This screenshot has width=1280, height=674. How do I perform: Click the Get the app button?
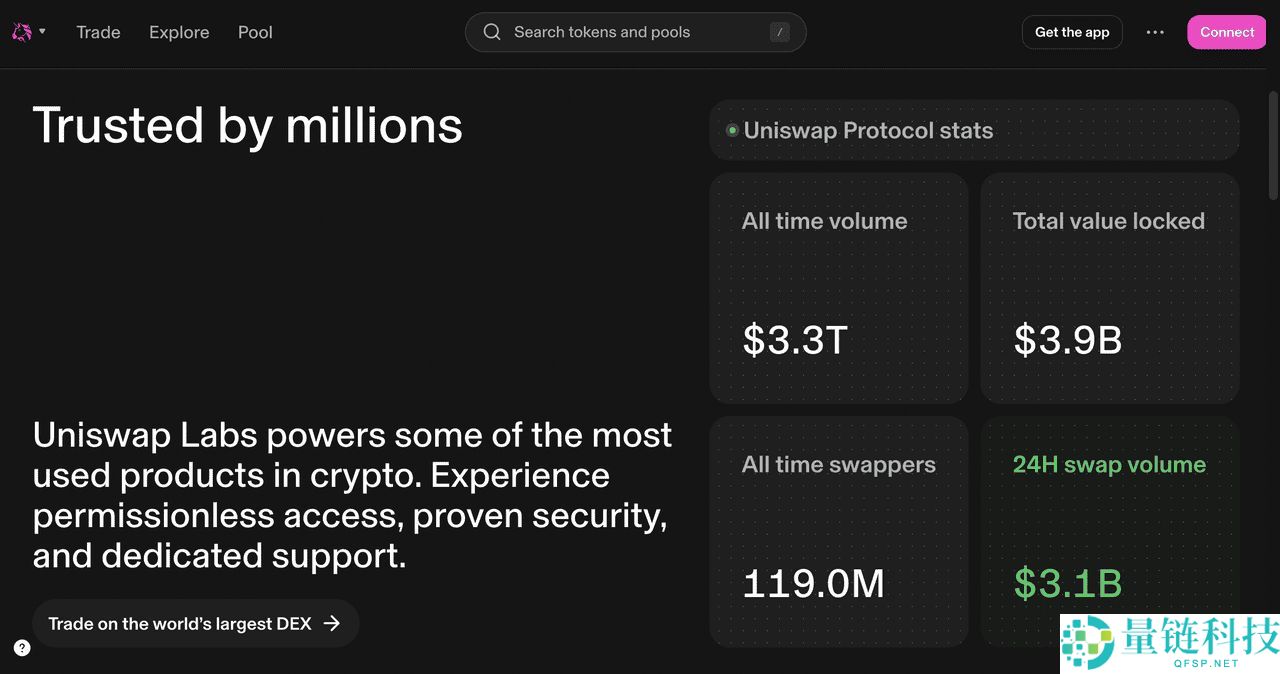pos(1071,31)
